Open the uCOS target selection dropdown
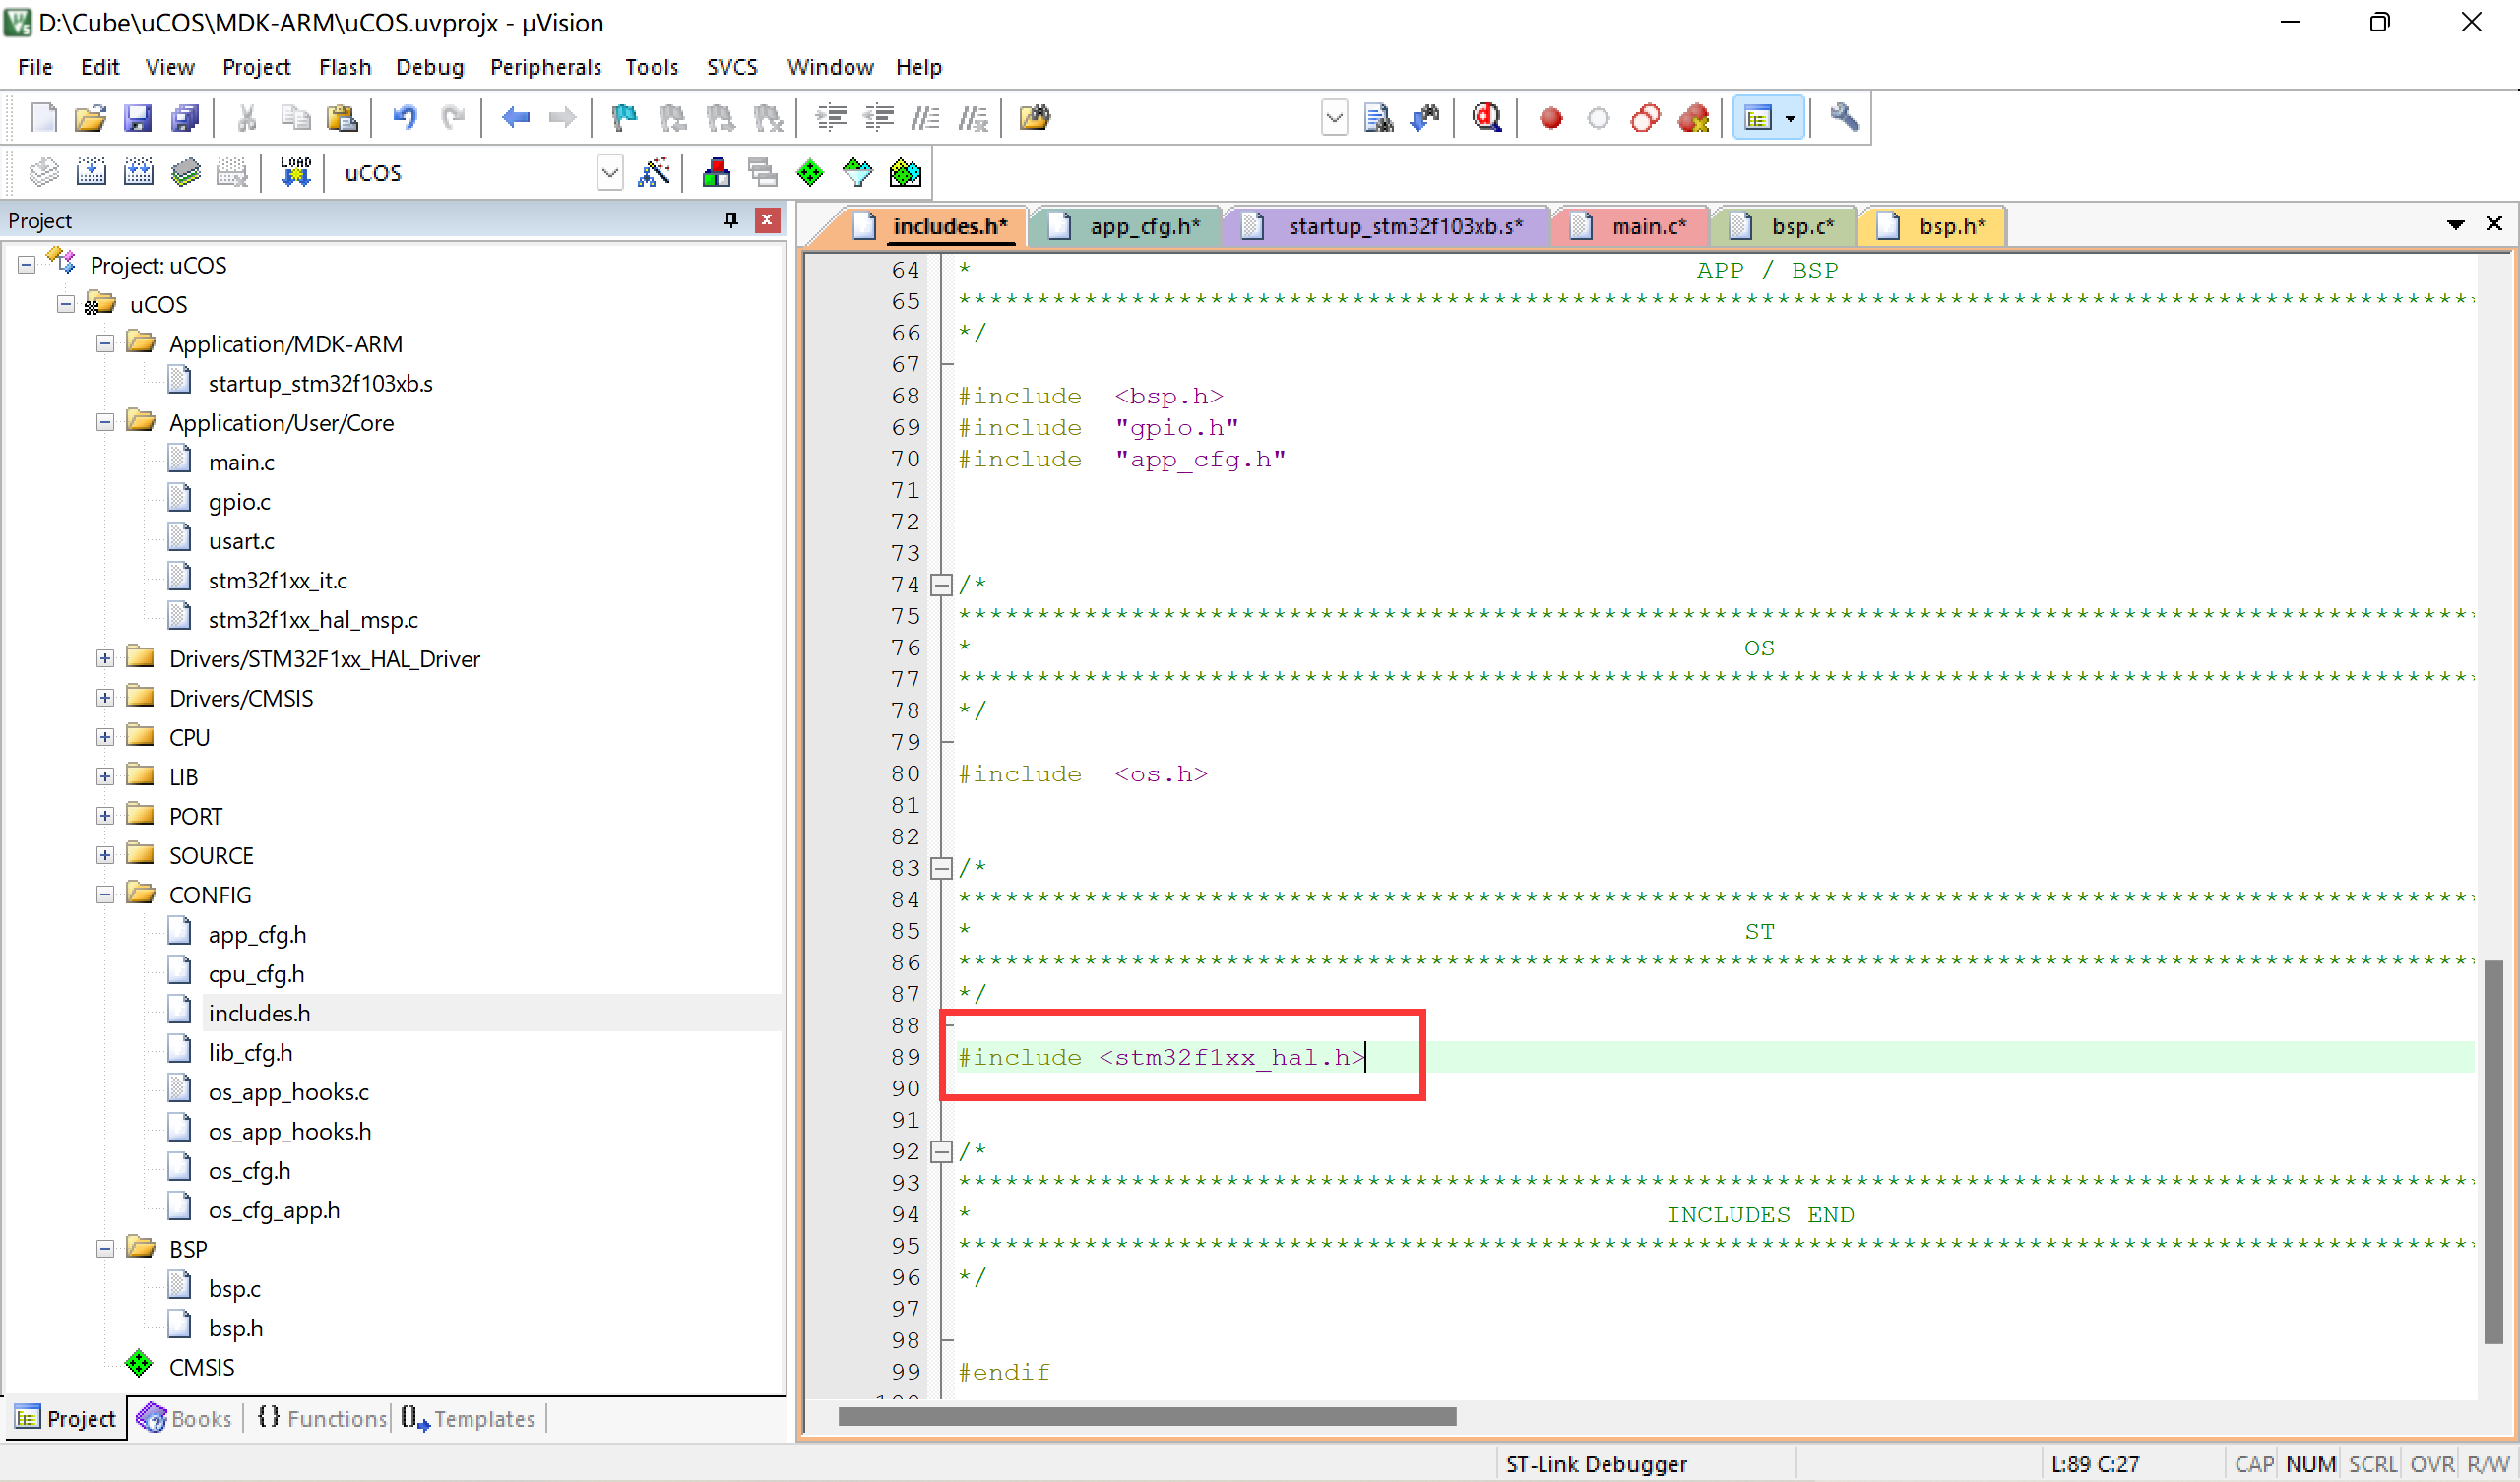This screenshot has width=2520, height=1482. pos(610,172)
